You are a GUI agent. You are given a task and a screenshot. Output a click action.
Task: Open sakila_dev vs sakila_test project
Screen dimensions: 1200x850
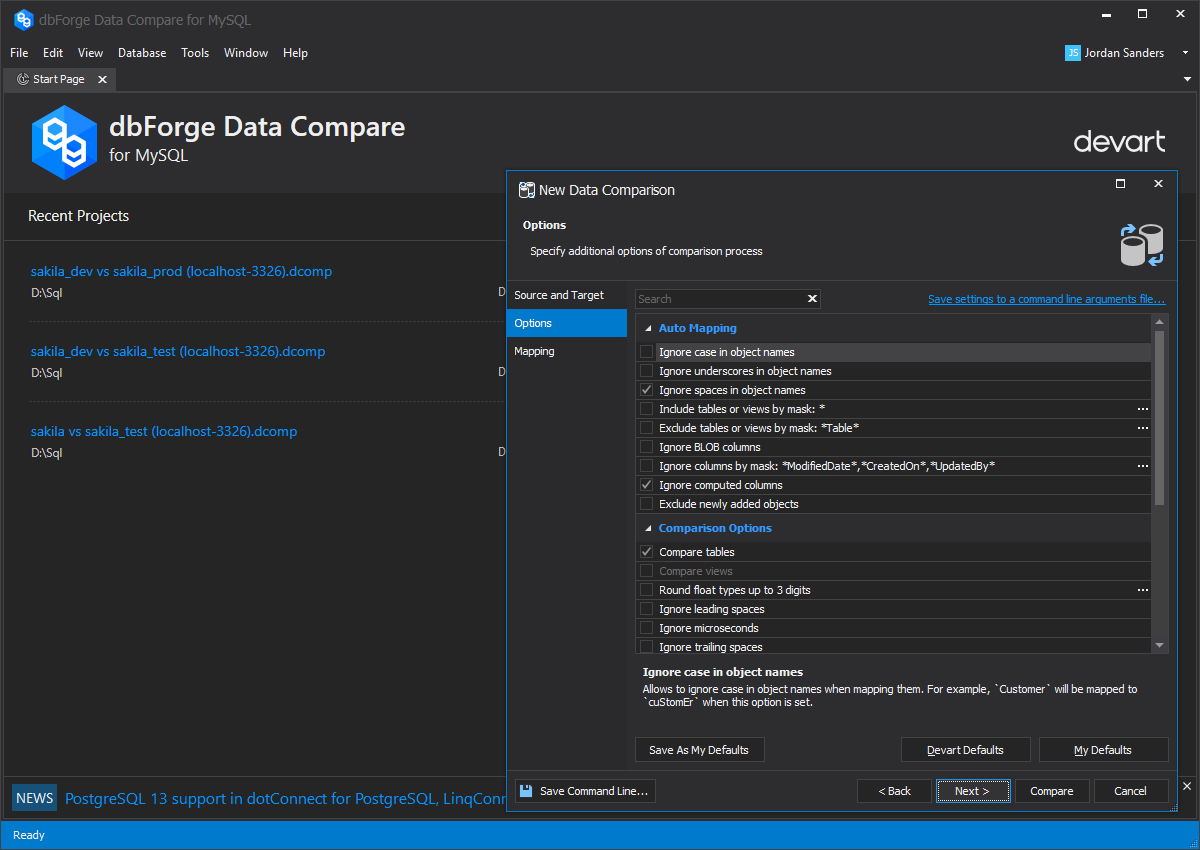tap(178, 351)
